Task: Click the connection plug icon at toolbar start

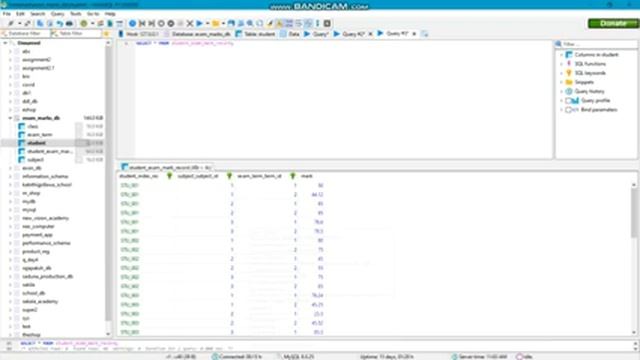Action: [11, 24]
